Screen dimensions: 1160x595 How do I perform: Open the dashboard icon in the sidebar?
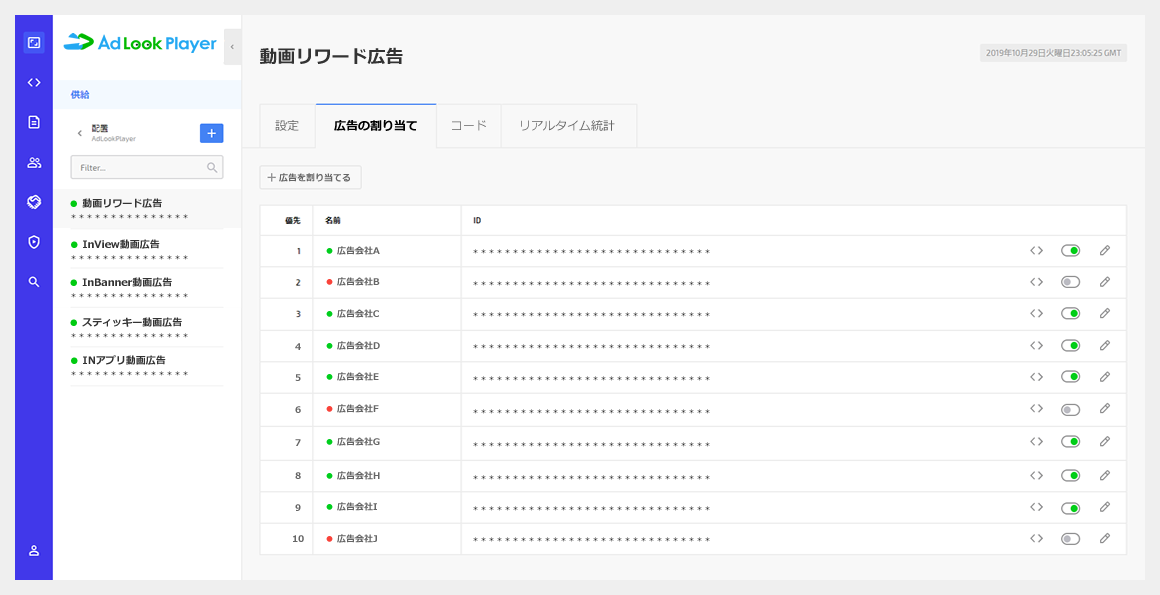pyautogui.click(x=33, y=42)
